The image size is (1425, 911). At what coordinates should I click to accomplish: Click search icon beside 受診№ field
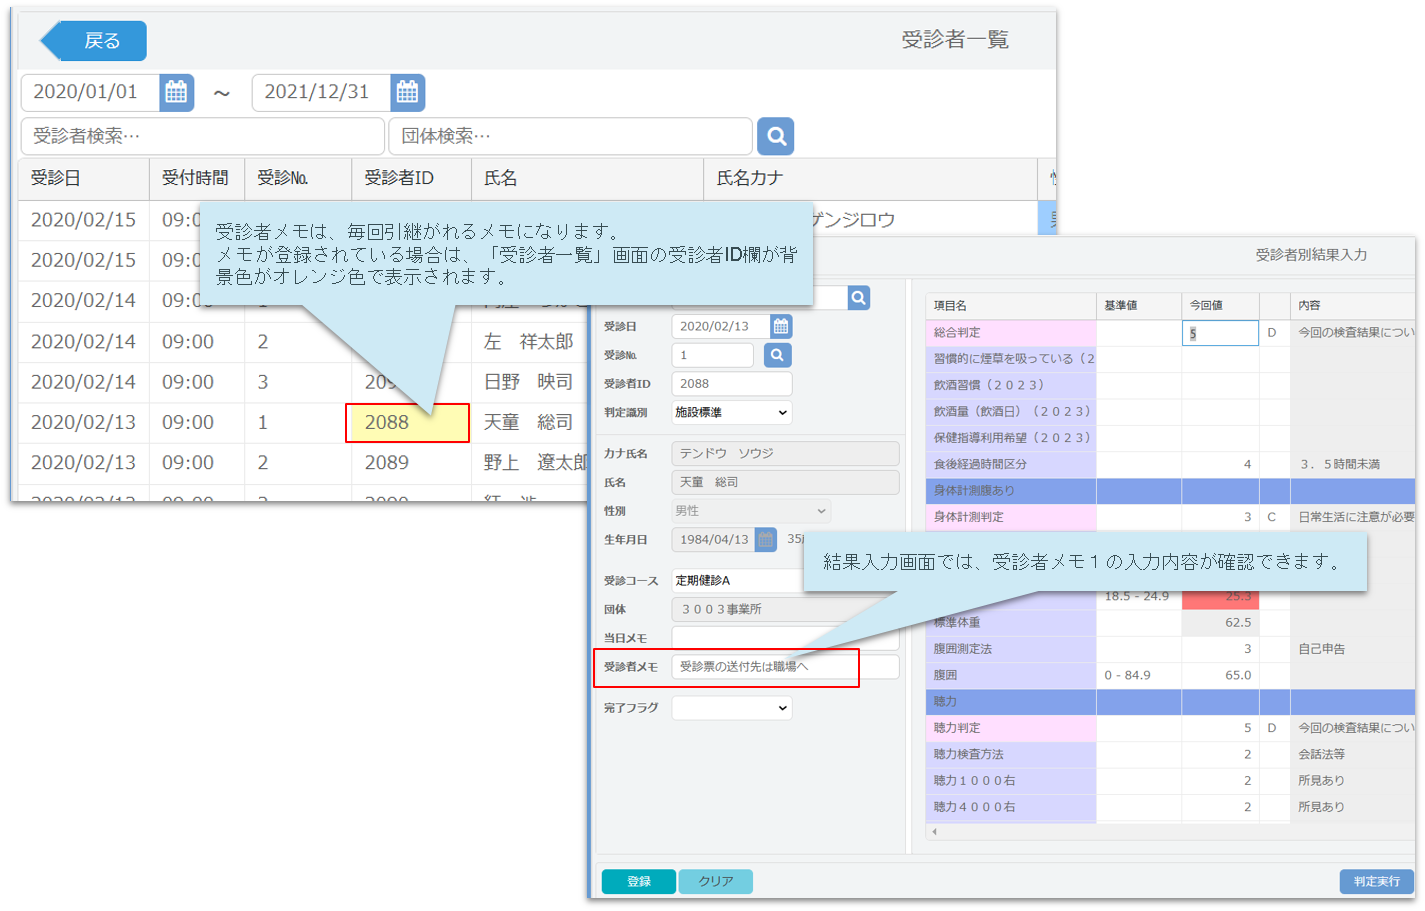point(777,355)
